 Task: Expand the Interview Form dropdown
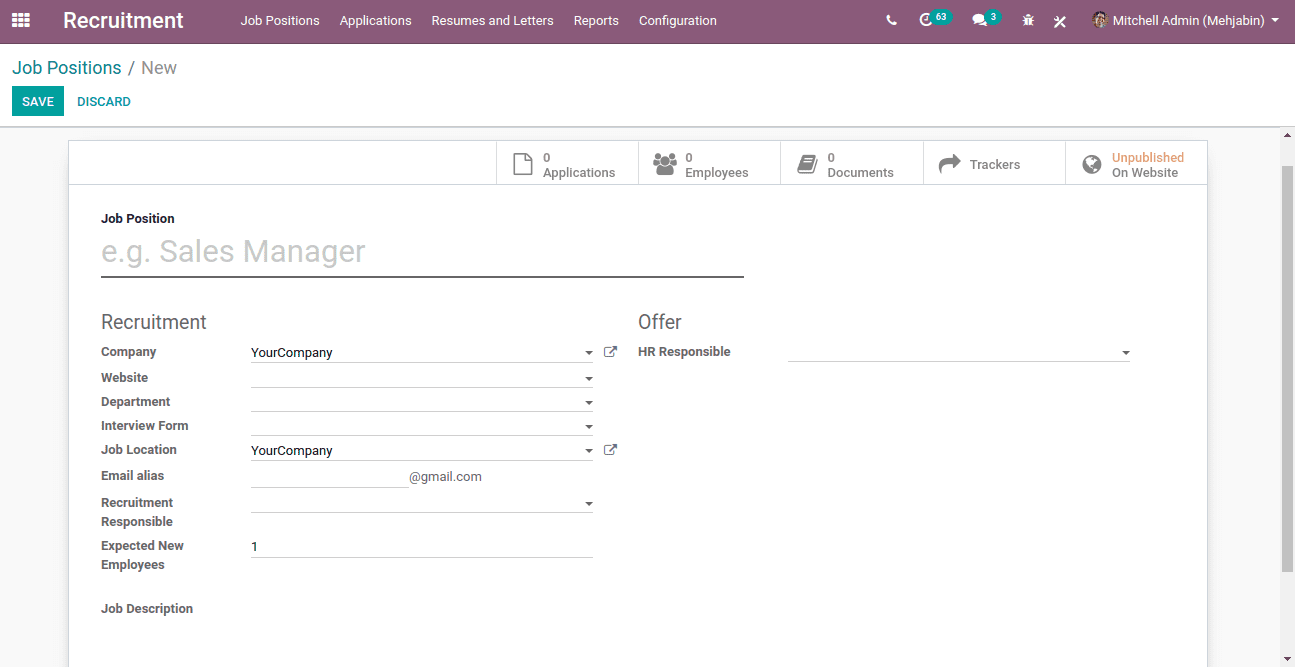588,427
